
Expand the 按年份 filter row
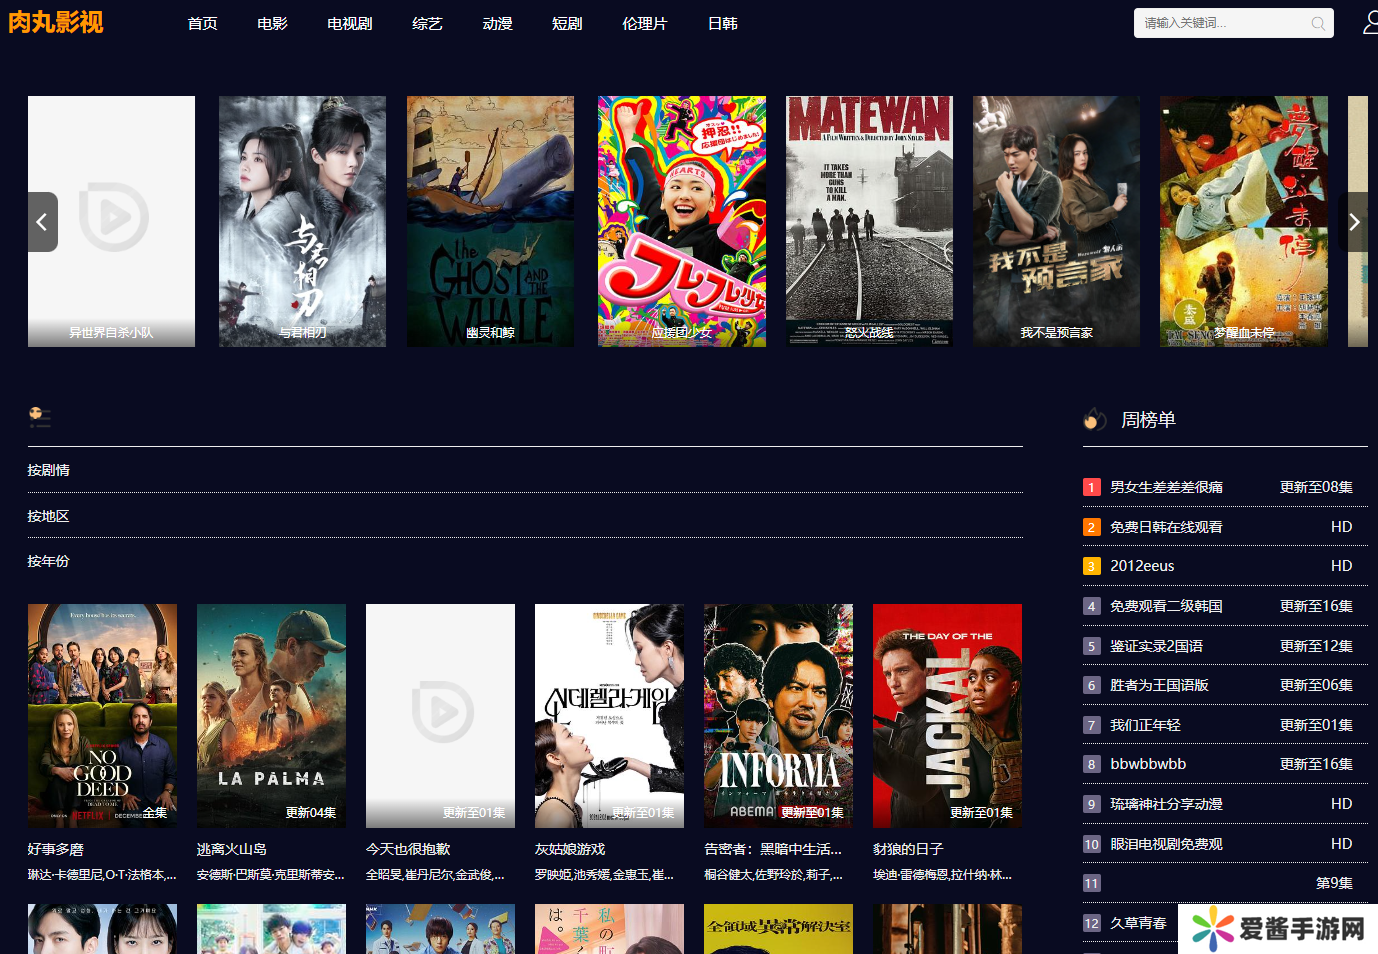point(49,561)
